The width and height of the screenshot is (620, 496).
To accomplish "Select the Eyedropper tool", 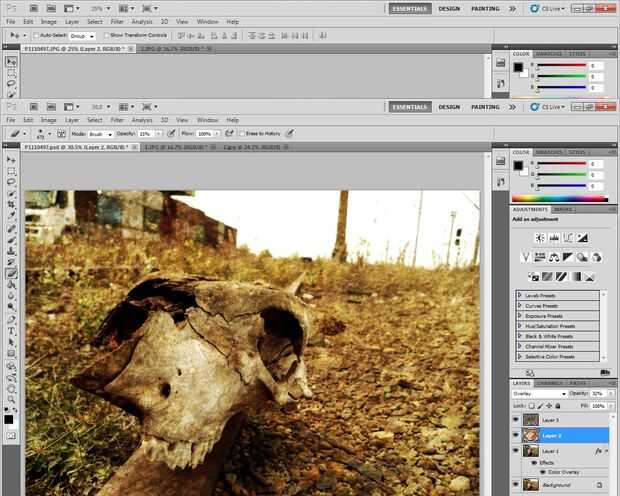I will pos(11,216).
